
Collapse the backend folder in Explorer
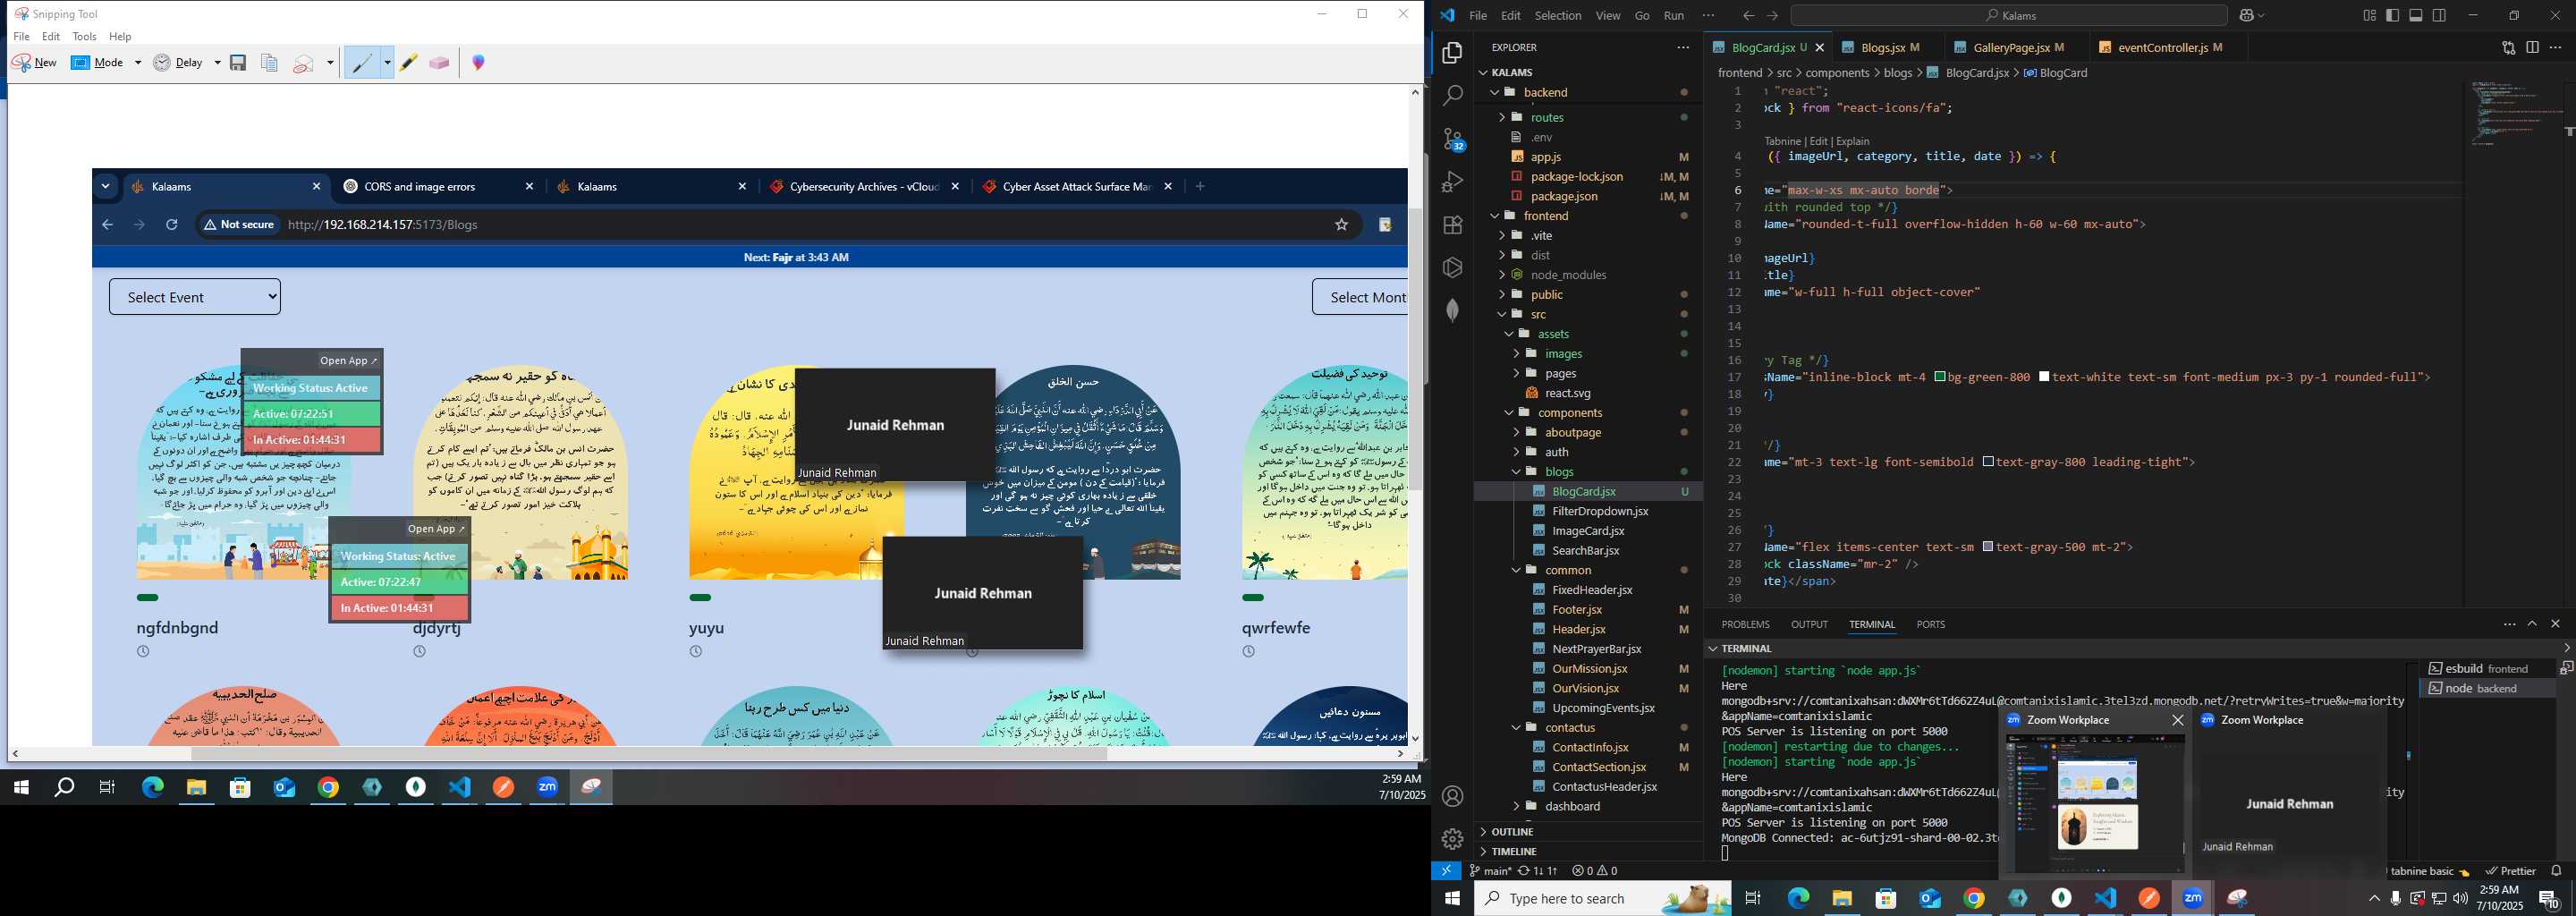pos(1495,92)
